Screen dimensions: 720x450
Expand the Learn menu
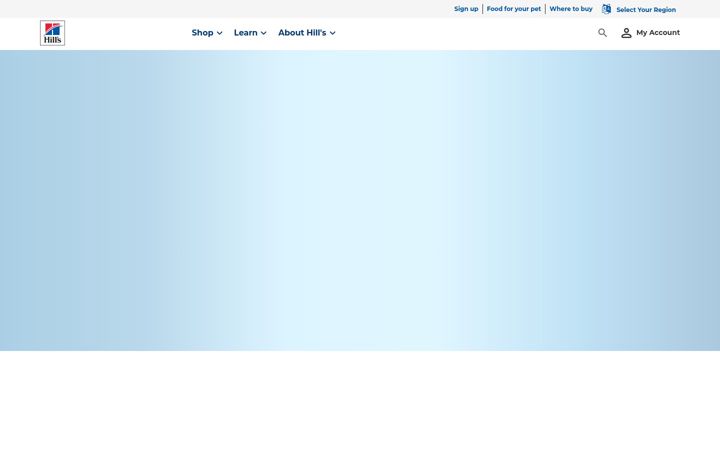point(250,33)
